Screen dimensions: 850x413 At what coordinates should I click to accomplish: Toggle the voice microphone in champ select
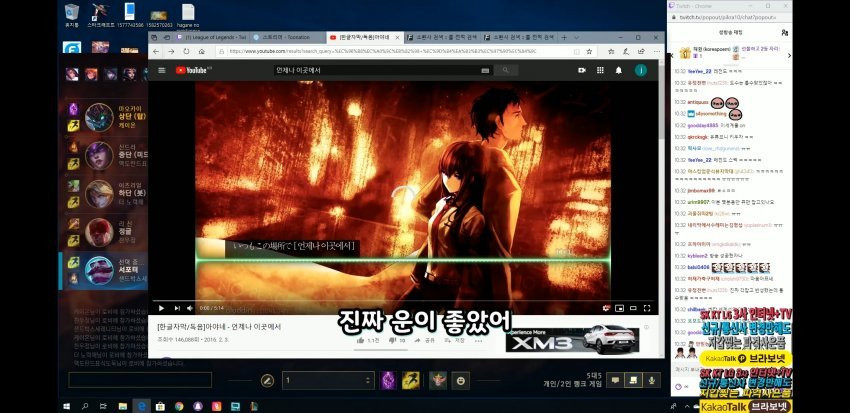pyautogui.click(x=652, y=380)
